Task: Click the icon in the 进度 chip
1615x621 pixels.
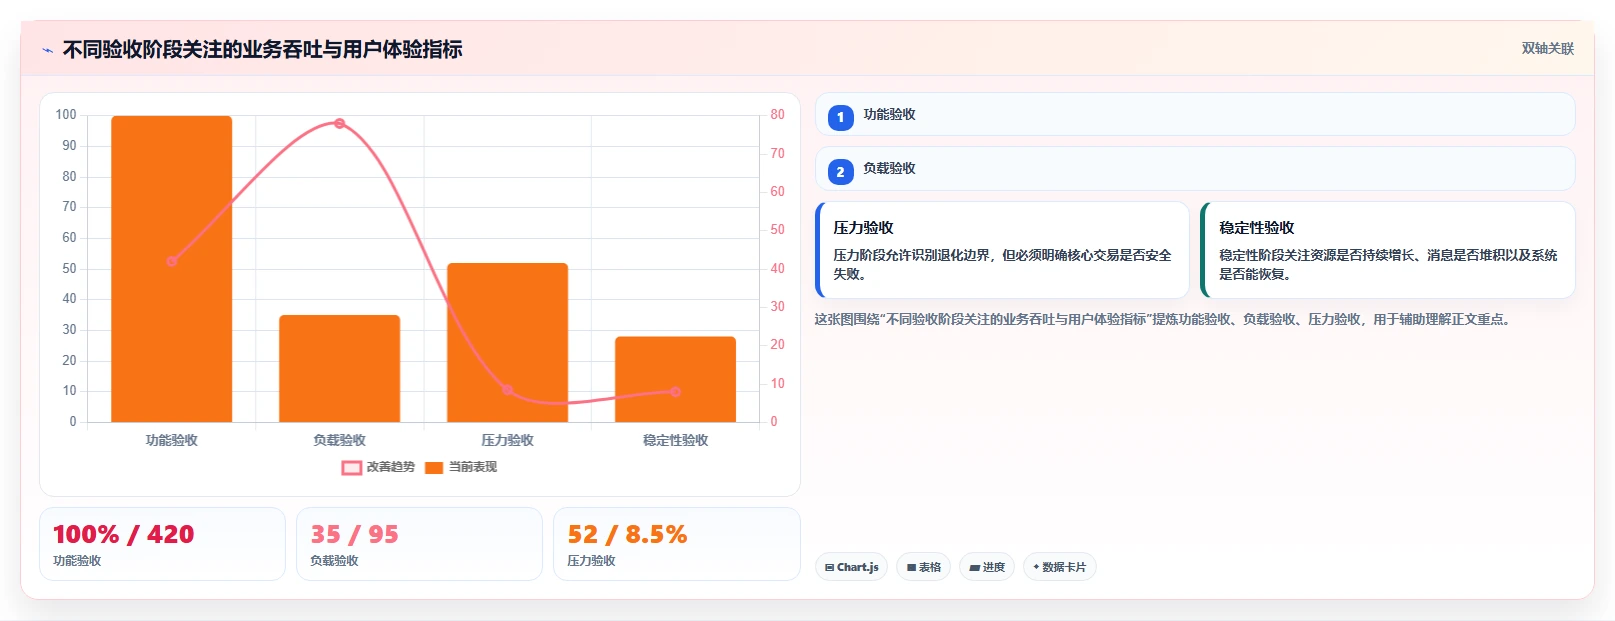Action: [974, 568]
